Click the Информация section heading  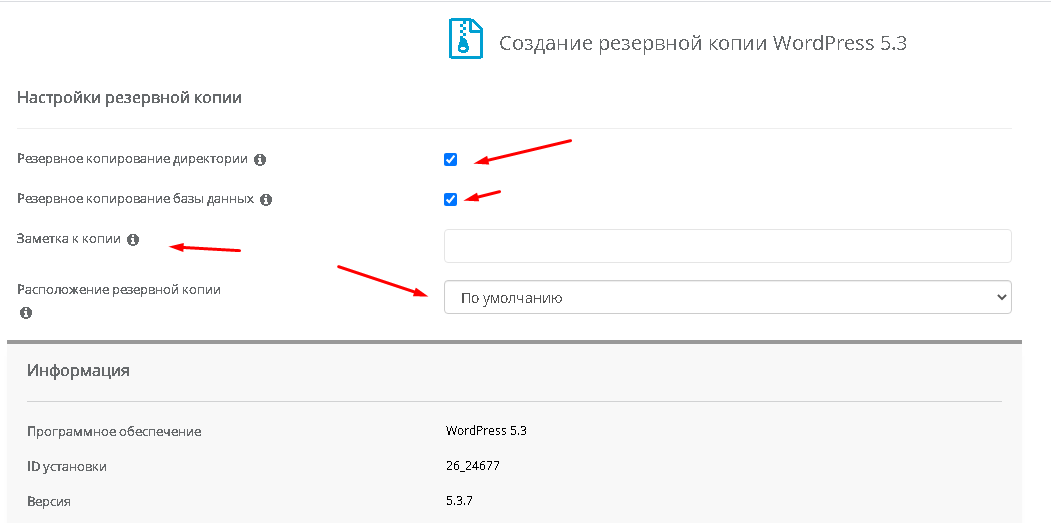click(x=78, y=370)
